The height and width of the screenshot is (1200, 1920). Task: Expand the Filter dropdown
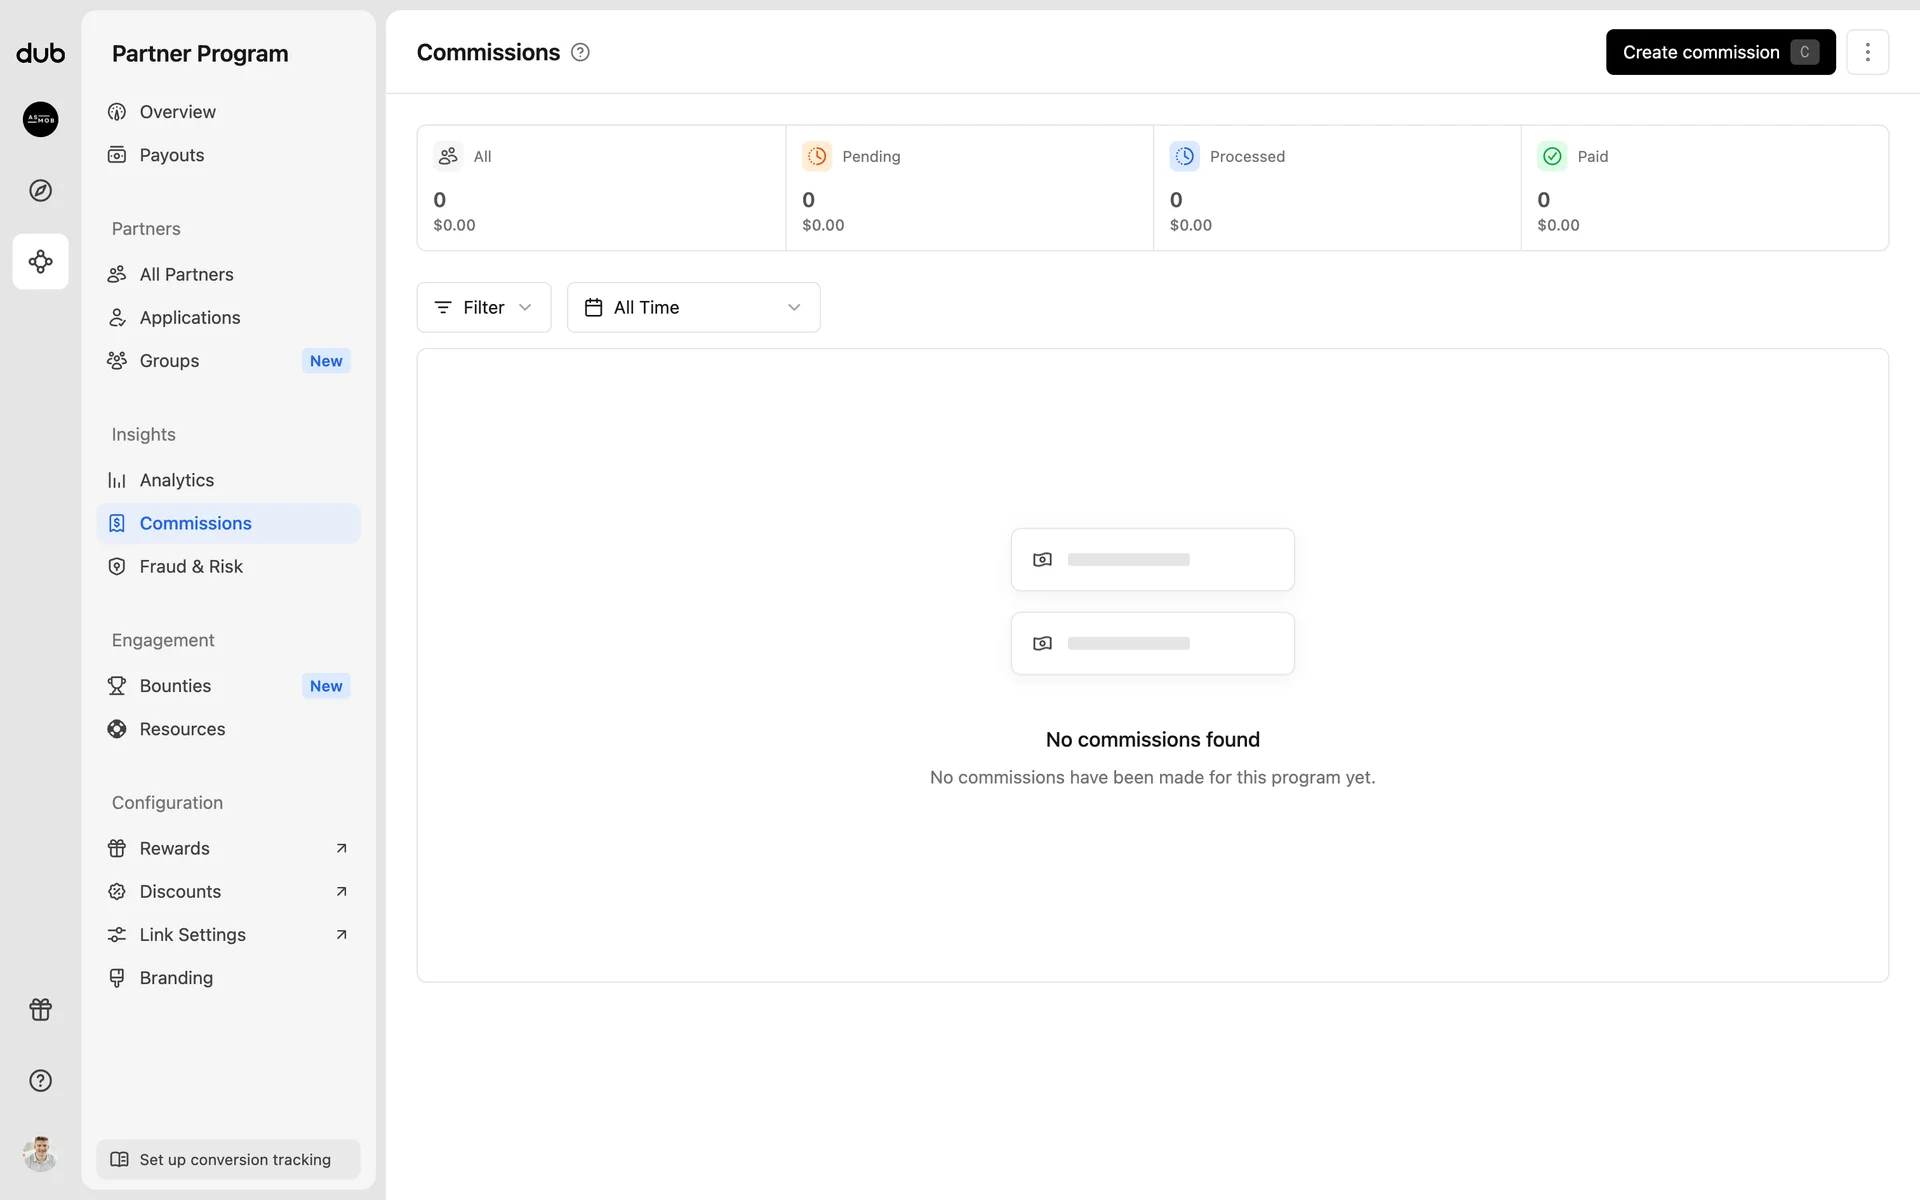tap(483, 307)
